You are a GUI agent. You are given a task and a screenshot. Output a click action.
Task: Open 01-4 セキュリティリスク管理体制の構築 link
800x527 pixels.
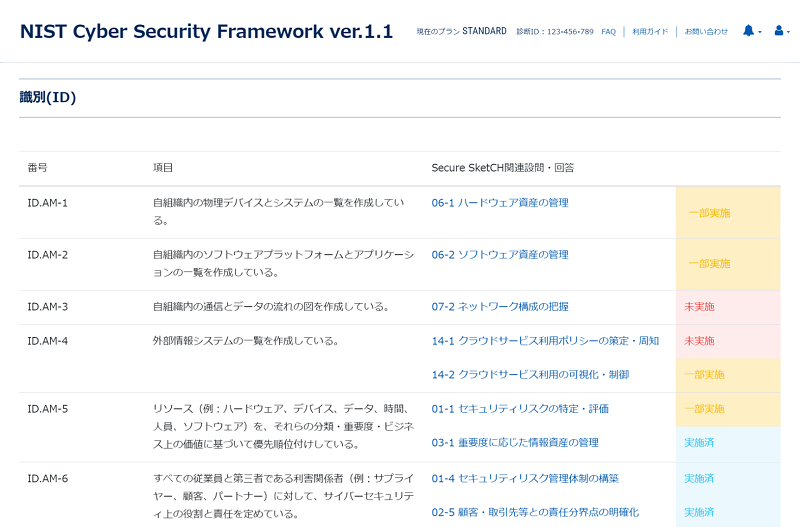(x=525, y=479)
